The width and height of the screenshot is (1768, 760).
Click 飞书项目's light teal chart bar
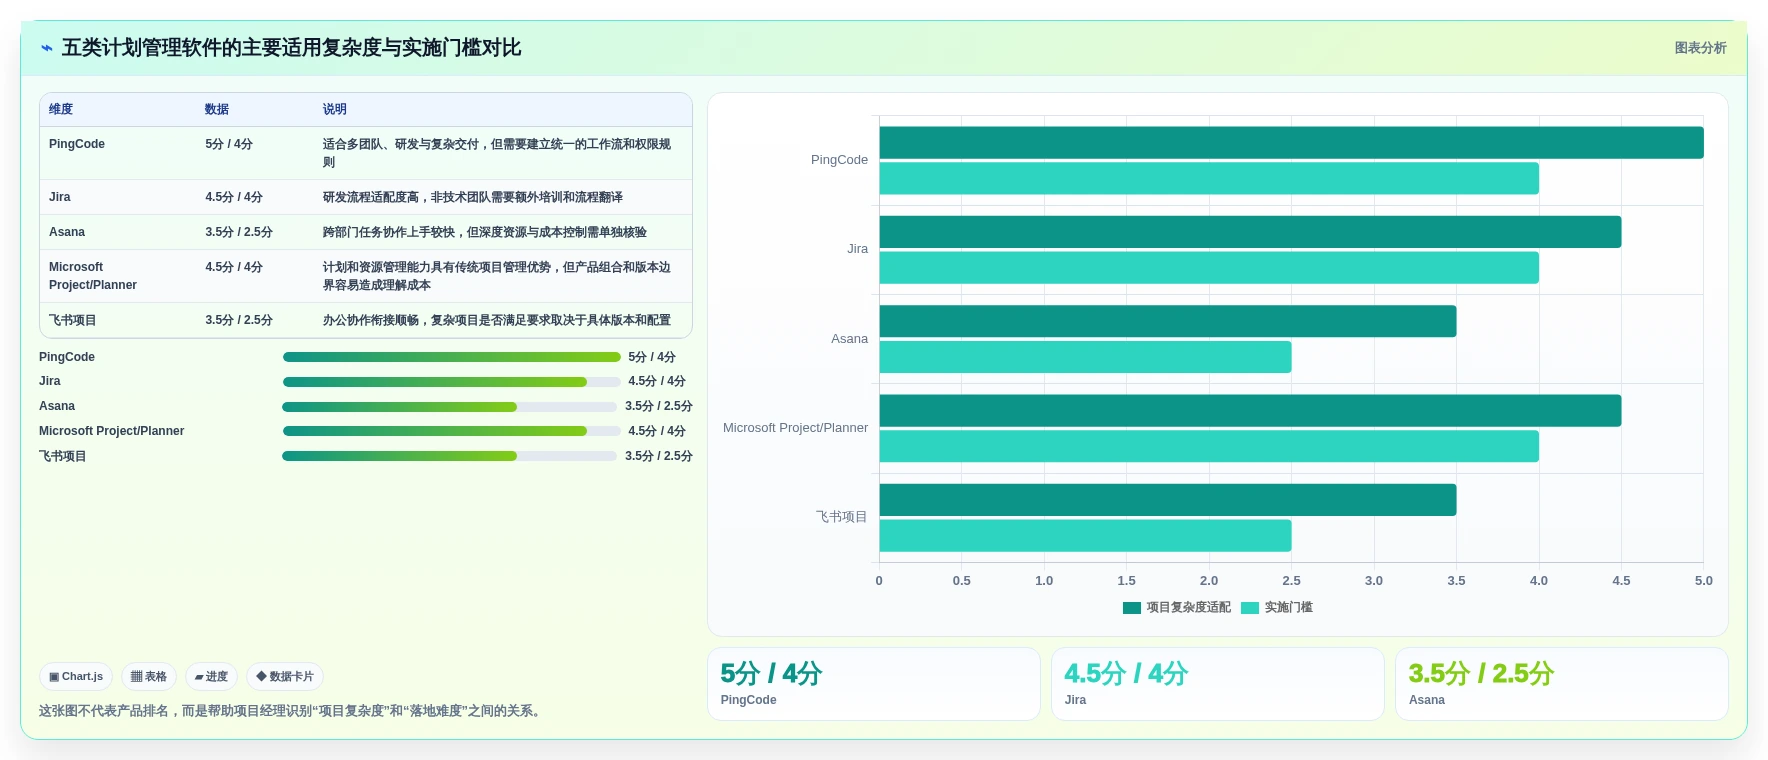pos(1085,536)
